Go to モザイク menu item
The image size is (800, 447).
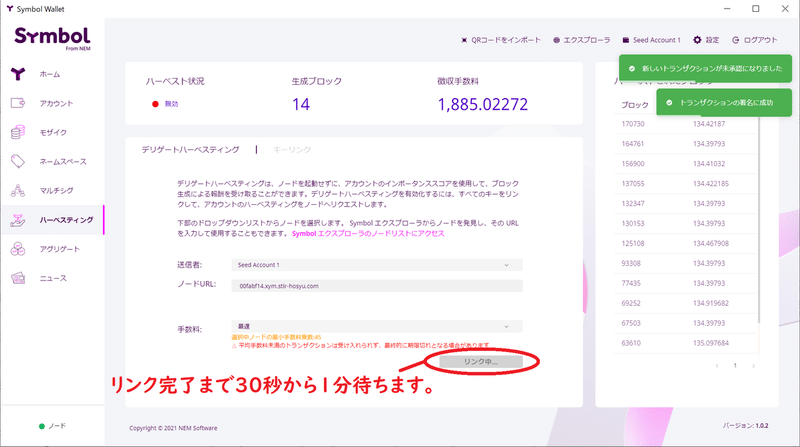[x=54, y=132]
